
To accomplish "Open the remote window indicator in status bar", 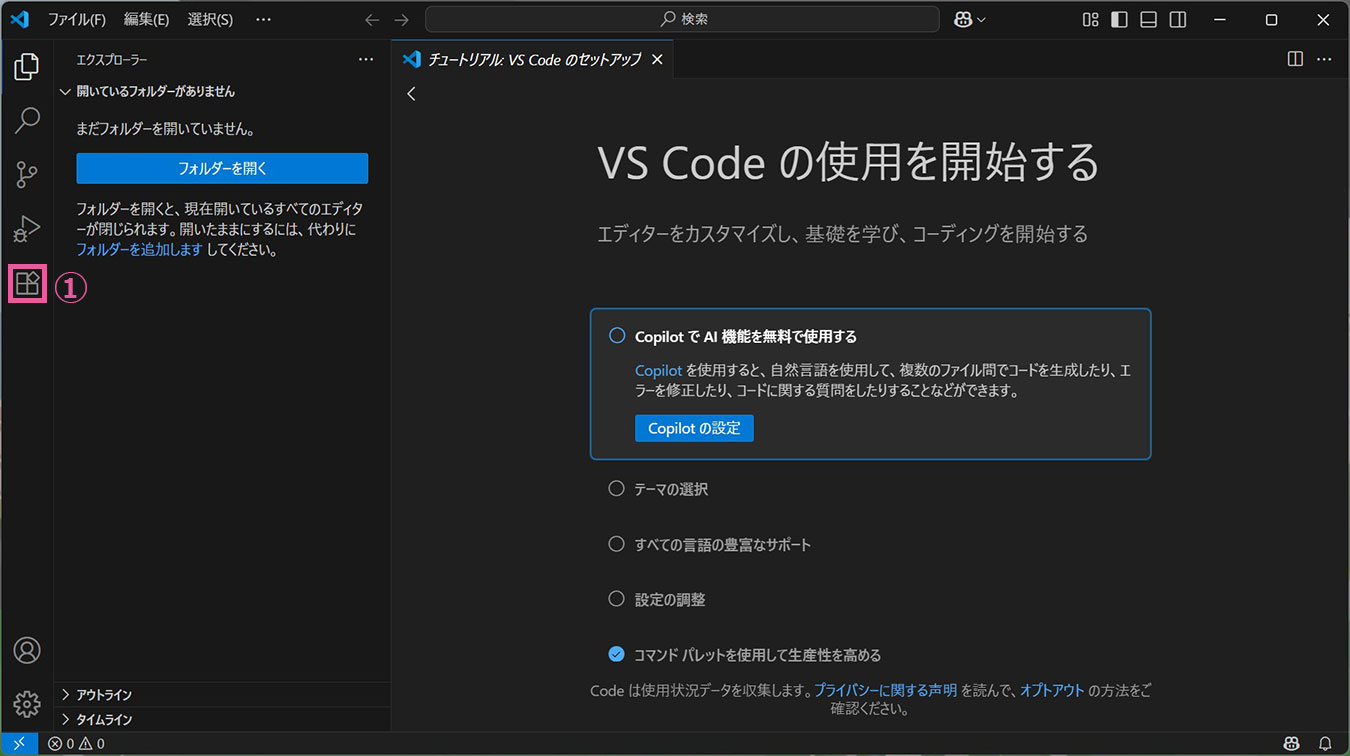I will (x=19, y=743).
